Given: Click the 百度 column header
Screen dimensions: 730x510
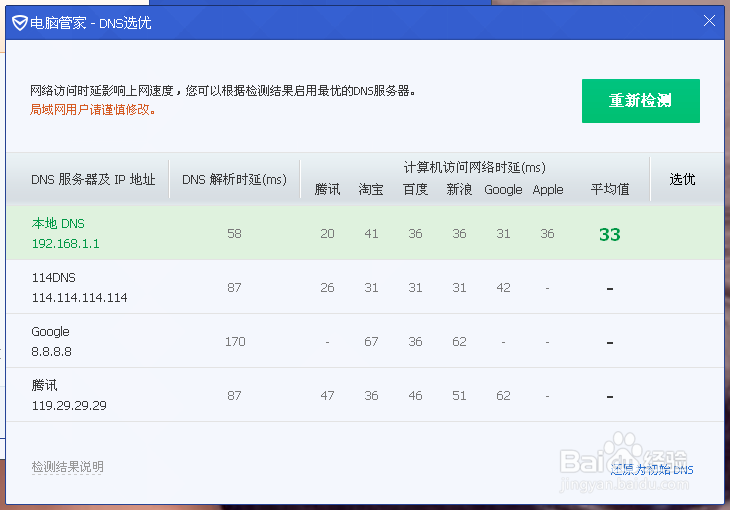Looking at the screenshot, I should coord(415,190).
